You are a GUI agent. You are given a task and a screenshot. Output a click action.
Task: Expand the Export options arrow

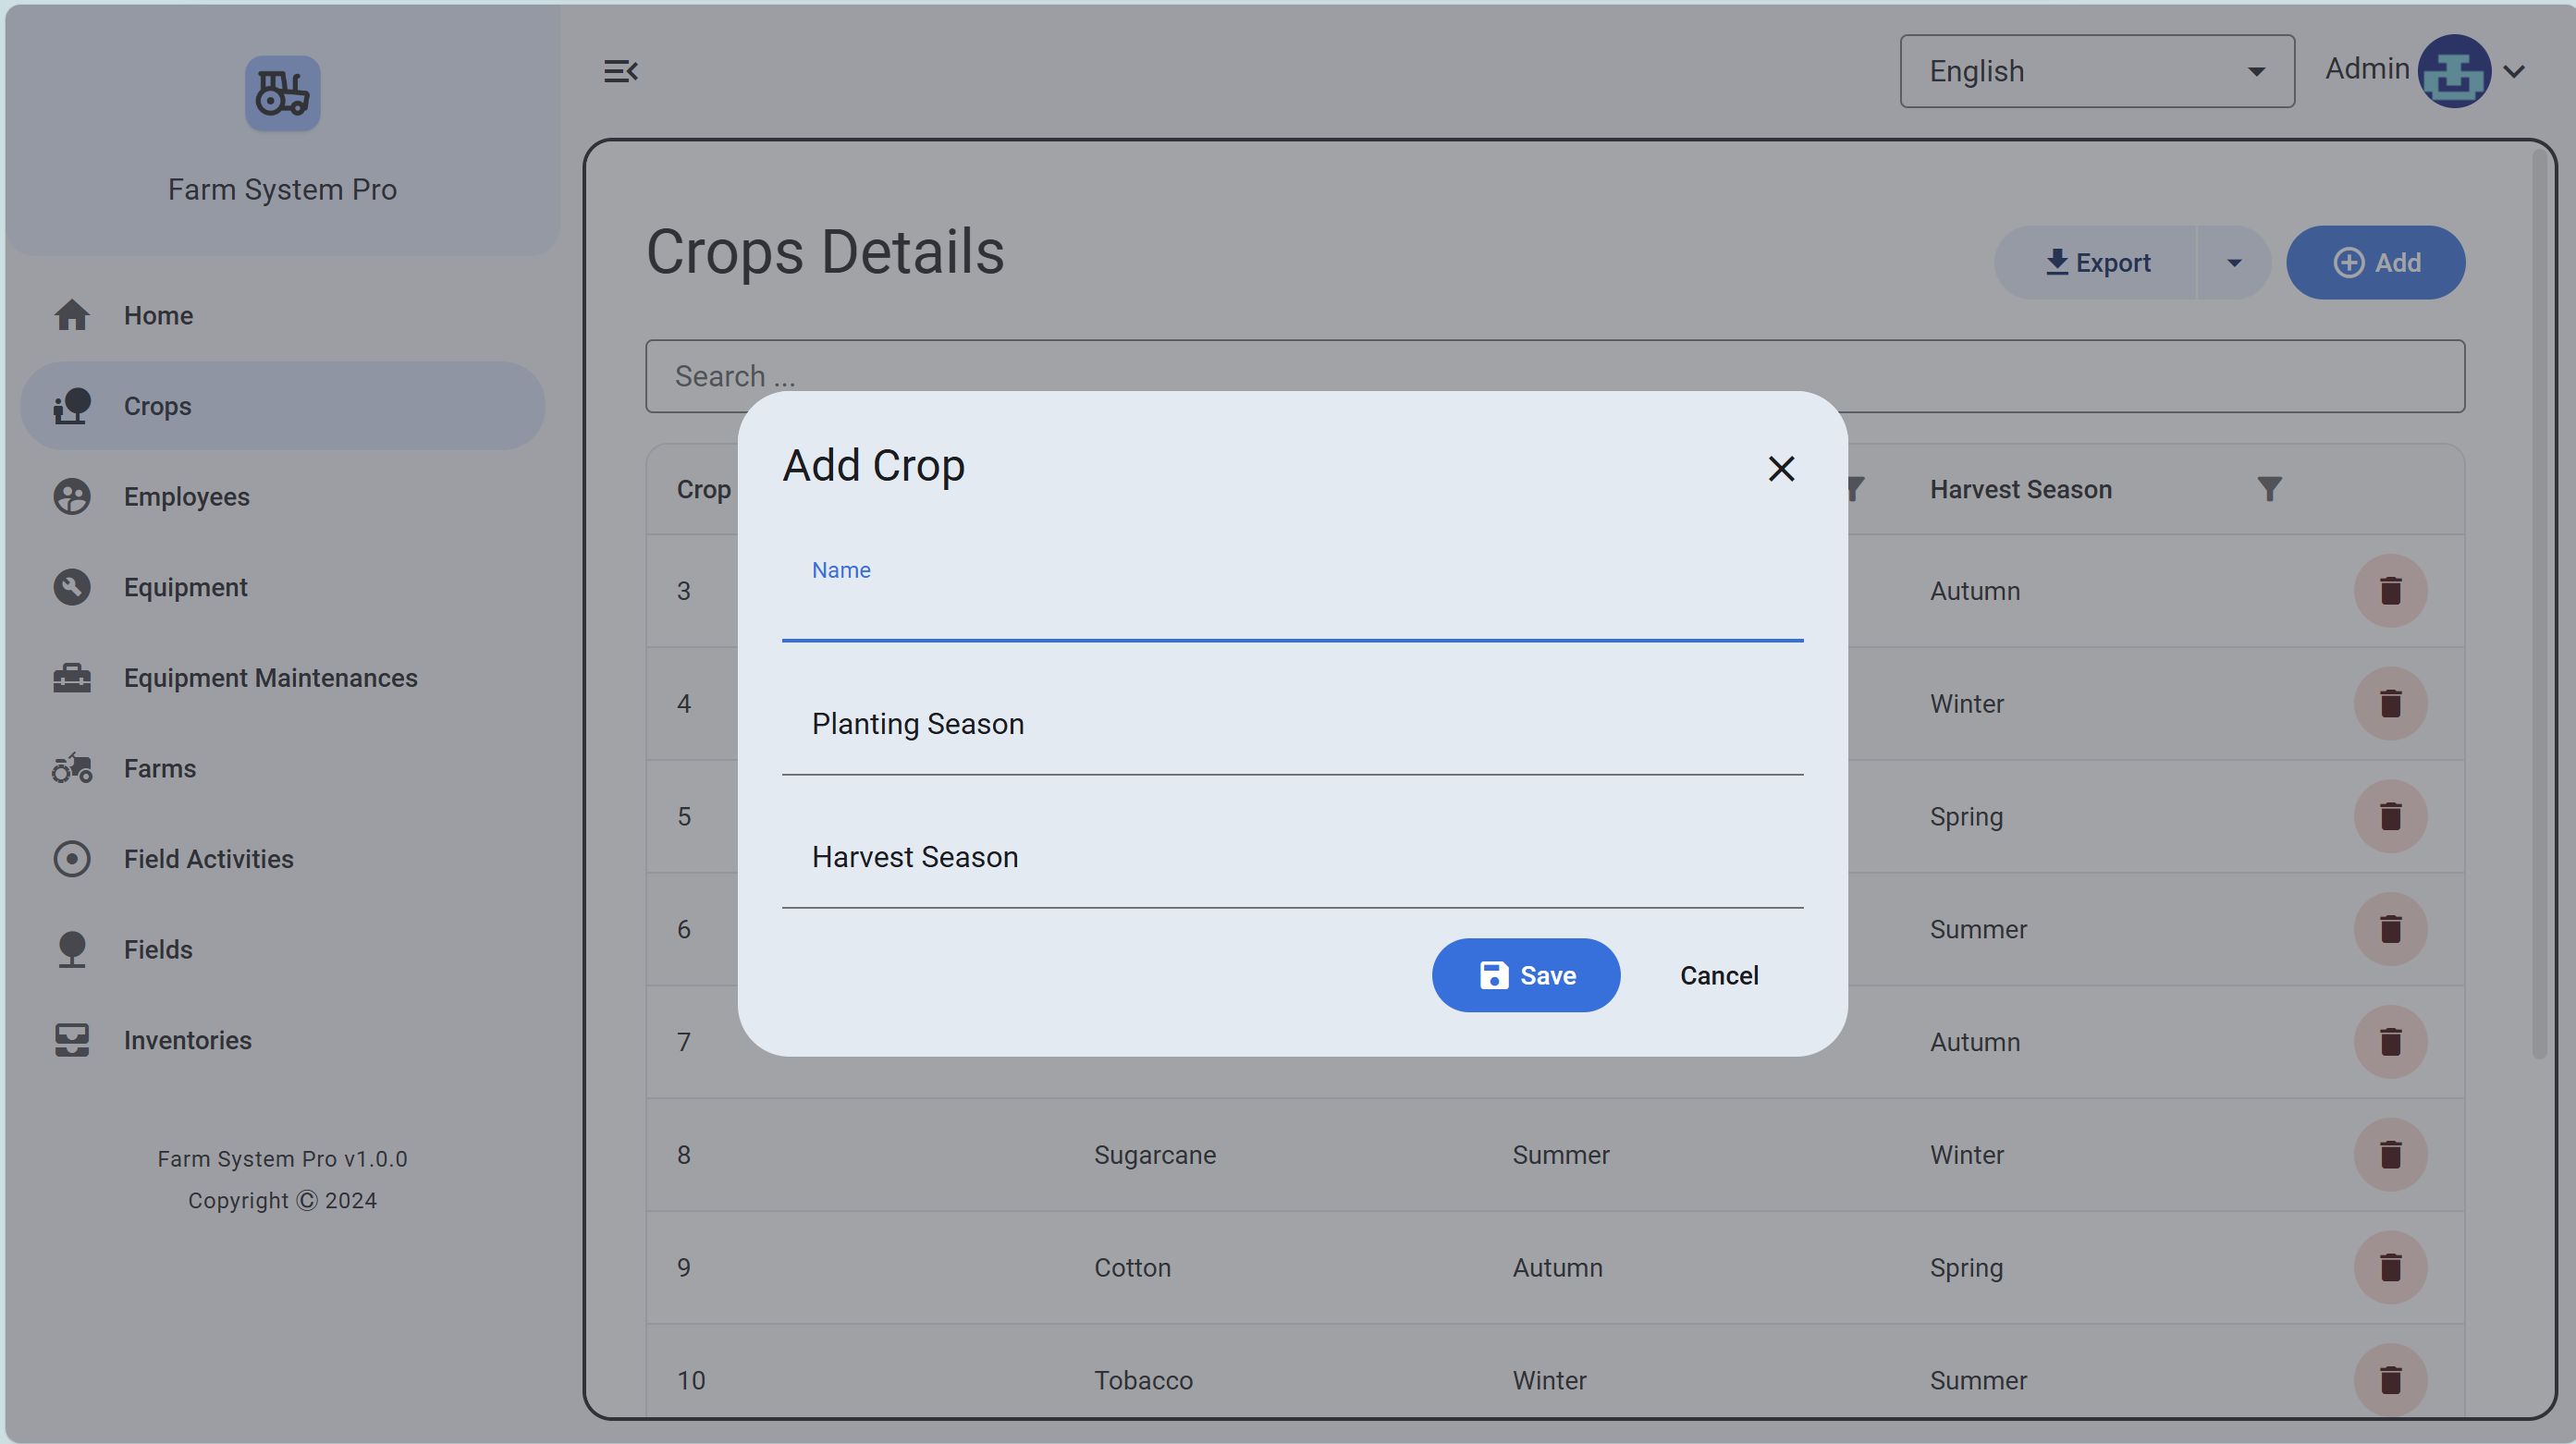click(x=2233, y=263)
